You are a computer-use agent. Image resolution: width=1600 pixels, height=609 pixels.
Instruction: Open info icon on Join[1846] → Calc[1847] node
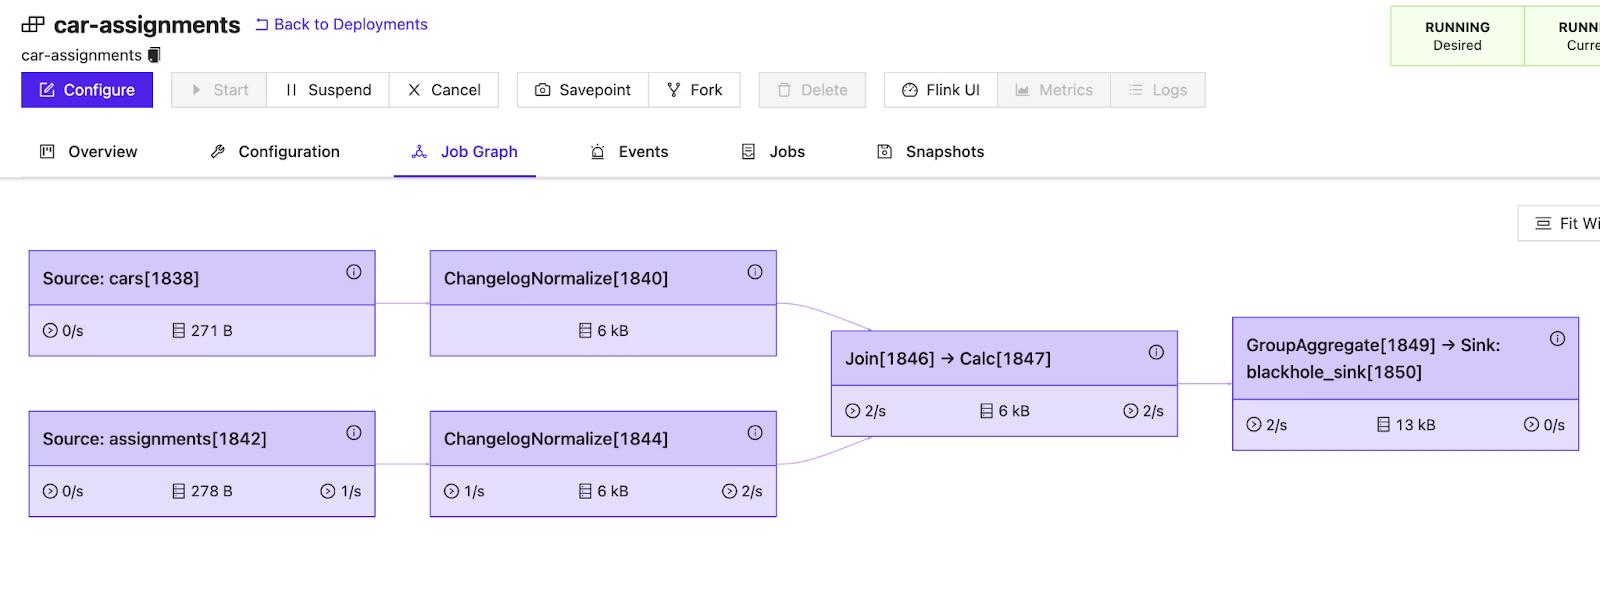click(x=1156, y=352)
